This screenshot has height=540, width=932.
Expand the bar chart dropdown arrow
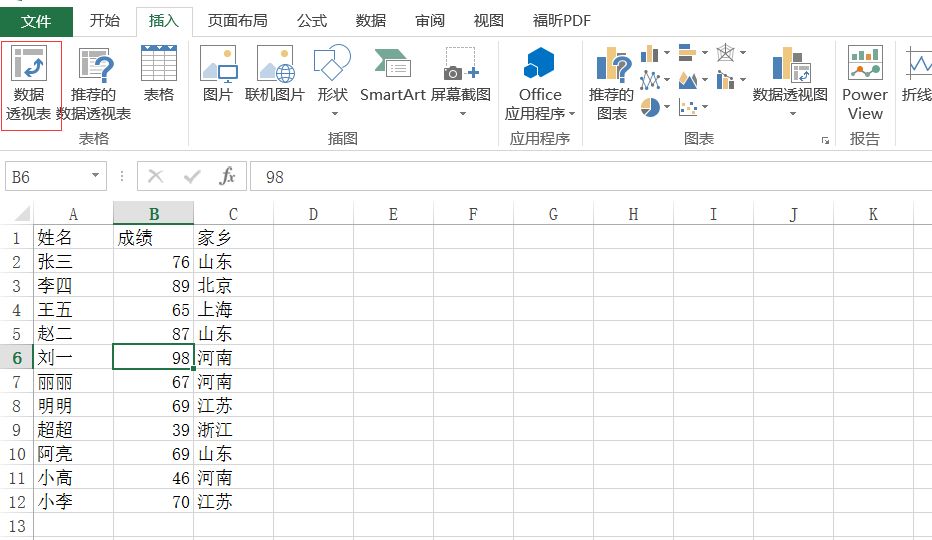(705, 53)
